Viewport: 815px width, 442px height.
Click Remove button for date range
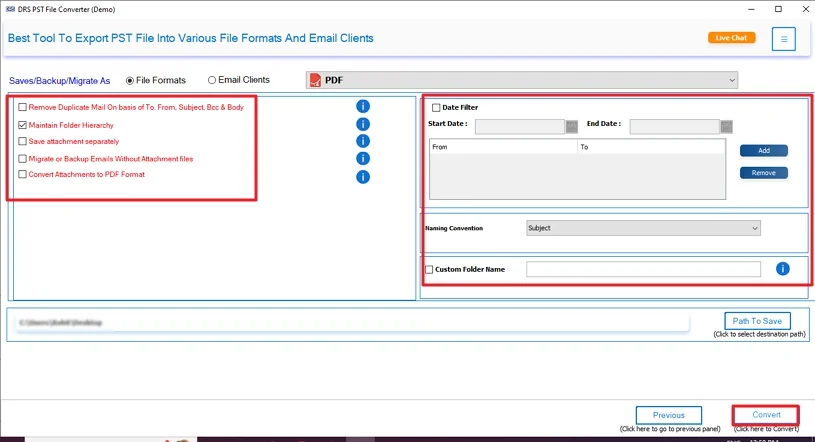tap(764, 173)
